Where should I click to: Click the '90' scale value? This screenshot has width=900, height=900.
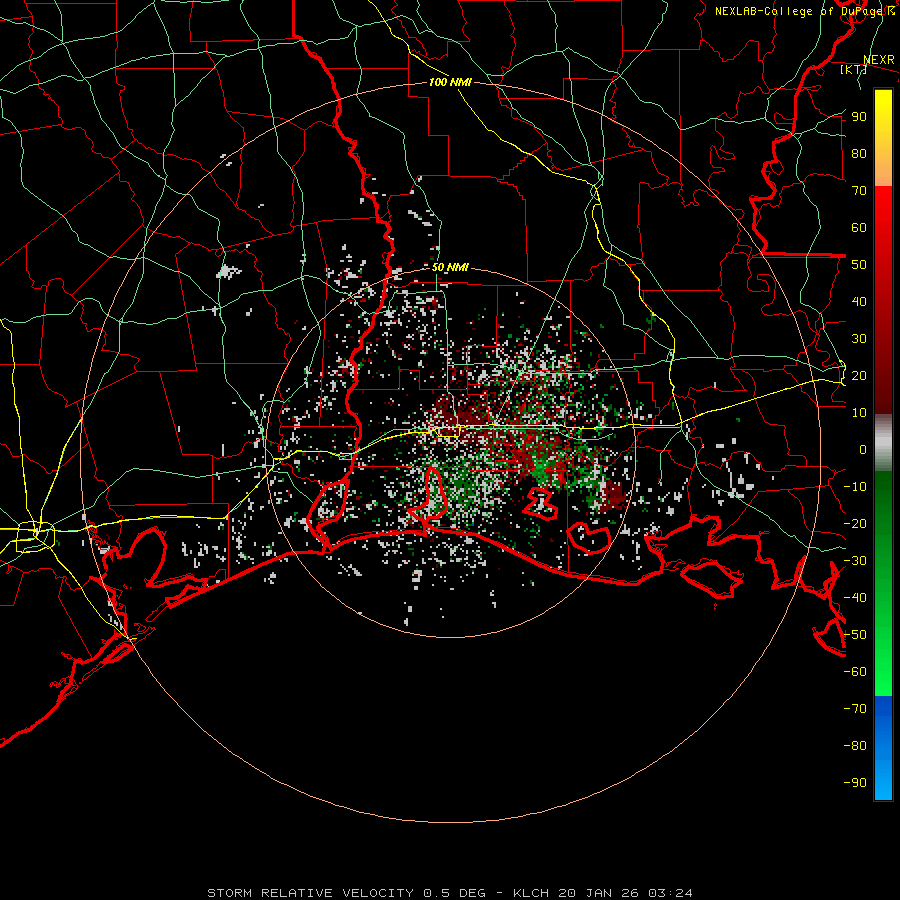pos(859,117)
